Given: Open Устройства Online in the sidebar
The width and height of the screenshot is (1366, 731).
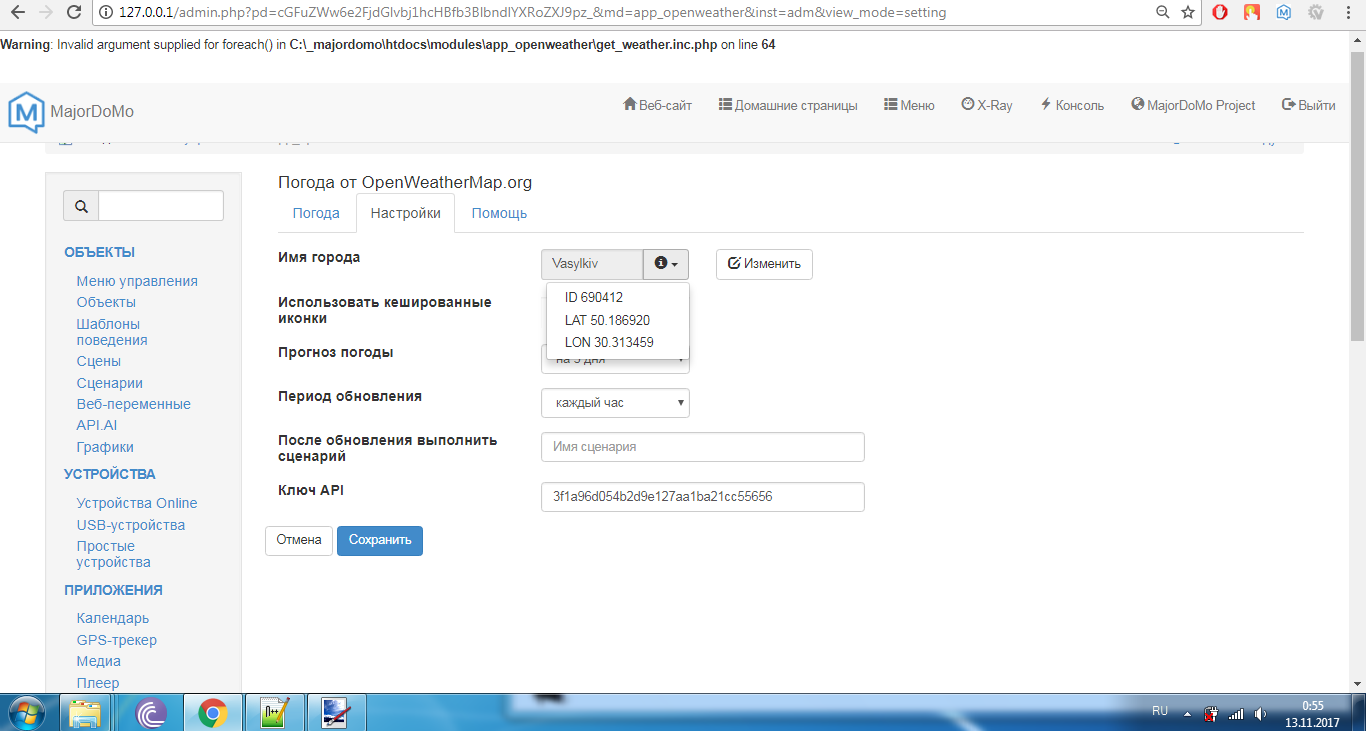Looking at the screenshot, I should pyautogui.click(x=137, y=503).
